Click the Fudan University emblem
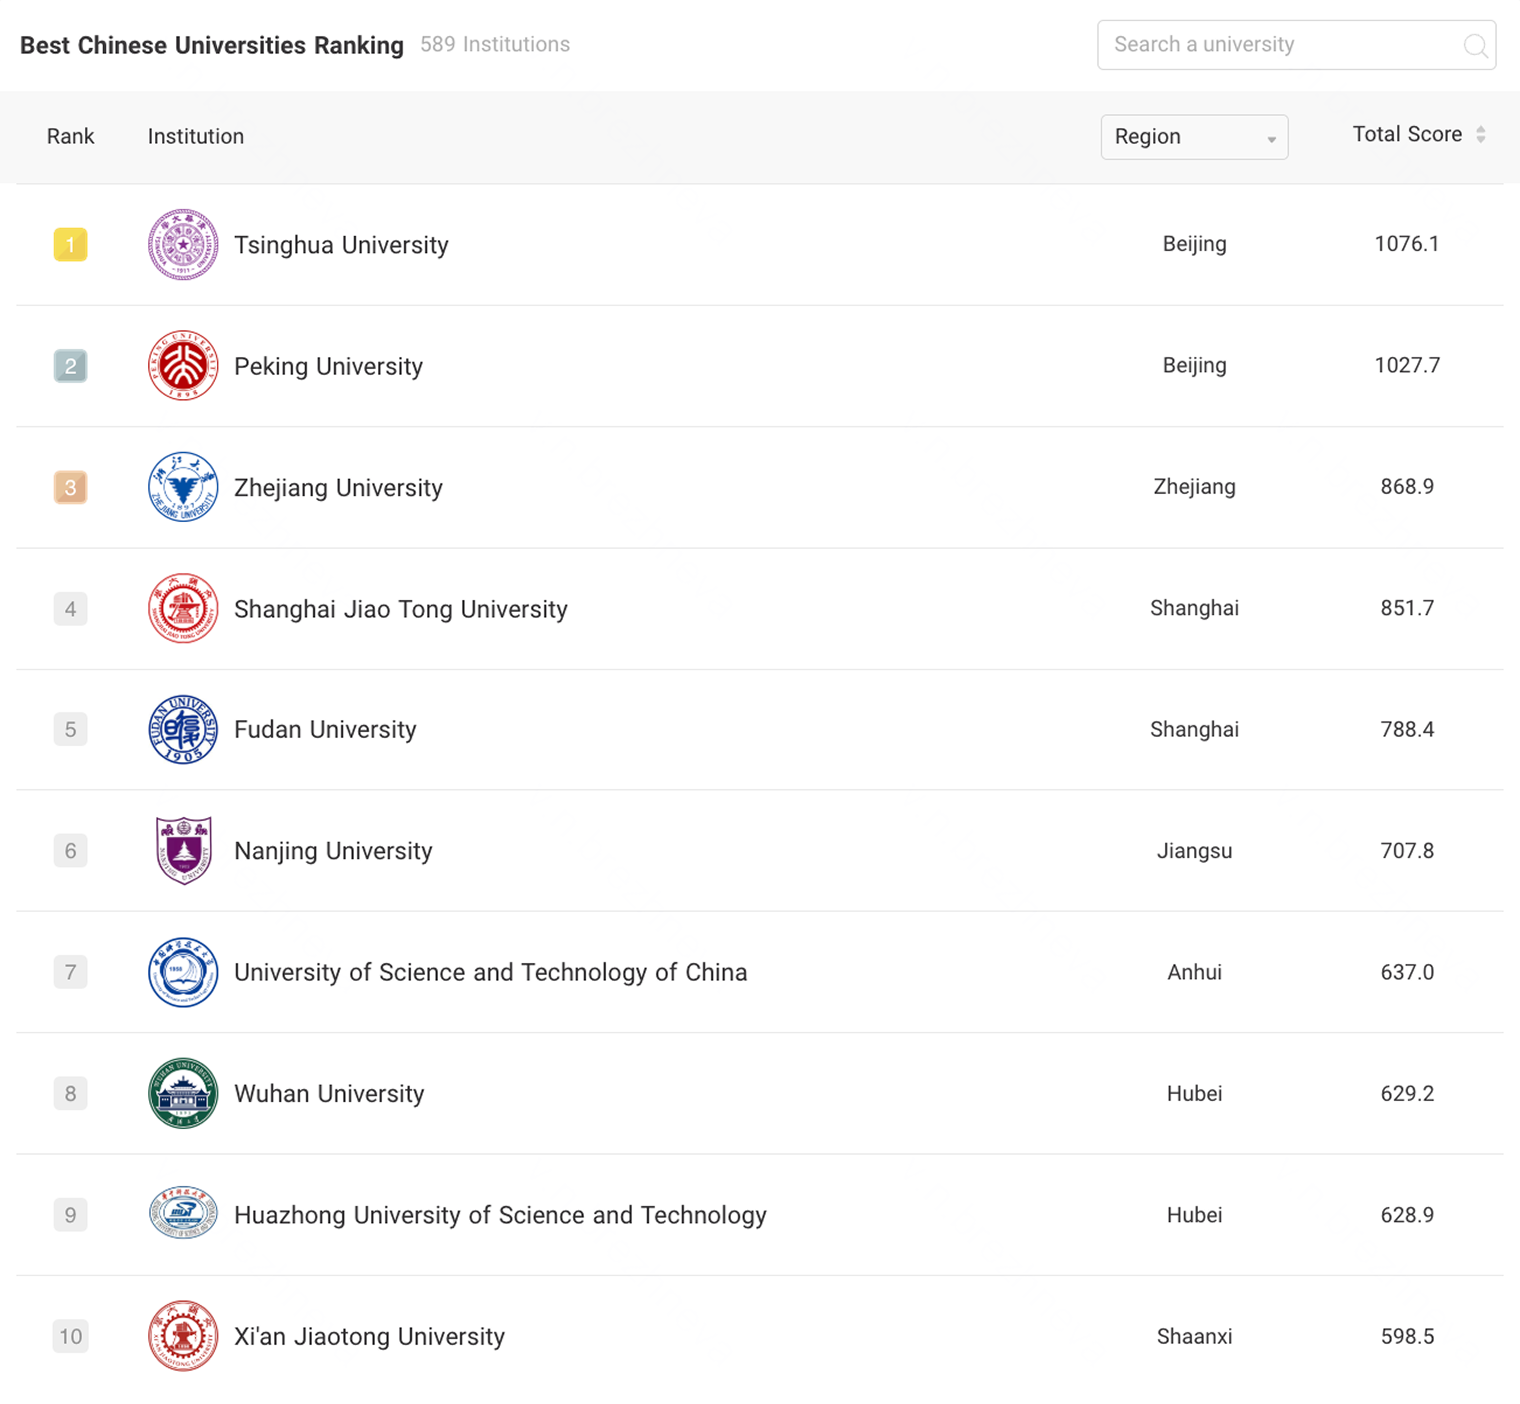 [183, 730]
